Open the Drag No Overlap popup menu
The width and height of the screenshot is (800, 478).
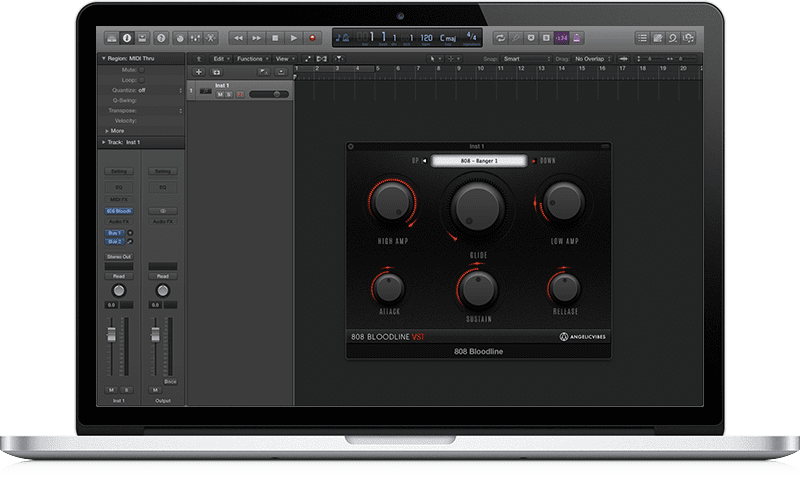(592, 59)
